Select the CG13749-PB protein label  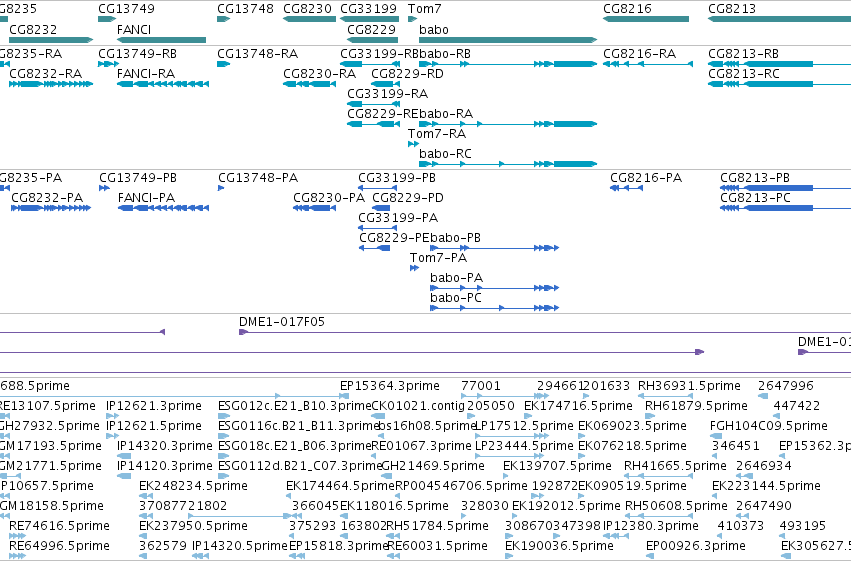click(138, 178)
